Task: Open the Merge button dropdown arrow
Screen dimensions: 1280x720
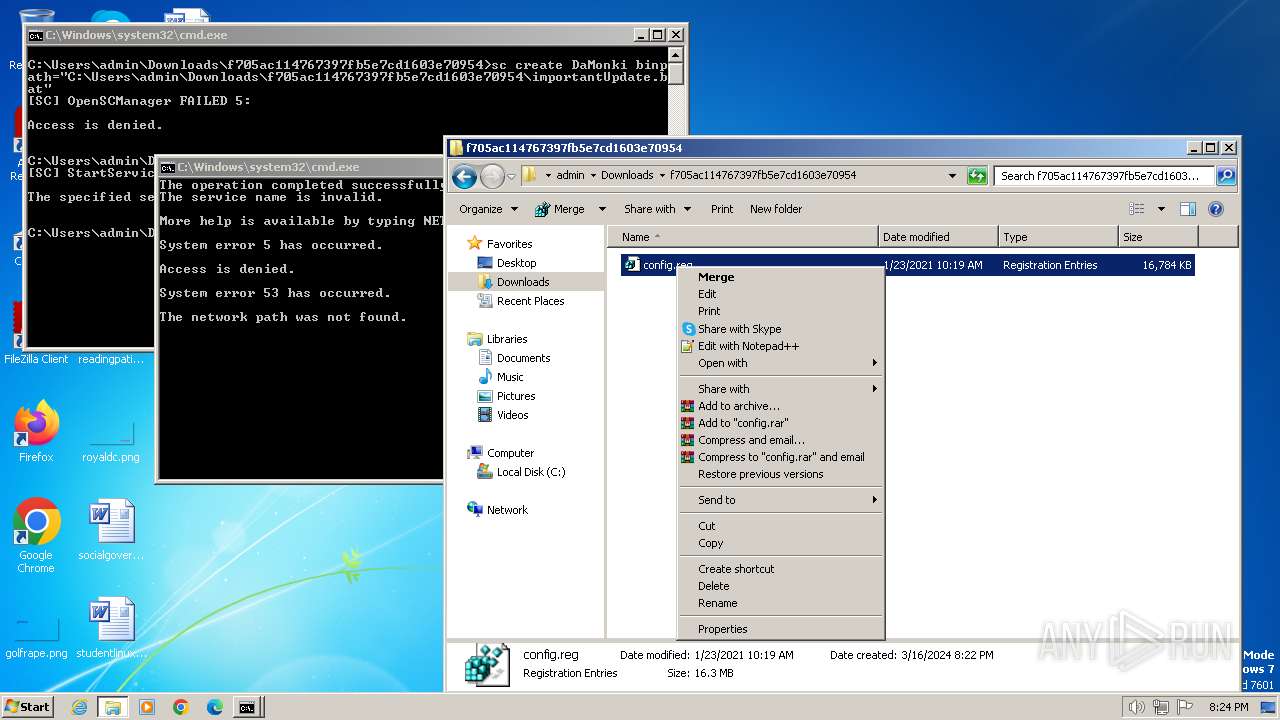Action: tap(602, 209)
